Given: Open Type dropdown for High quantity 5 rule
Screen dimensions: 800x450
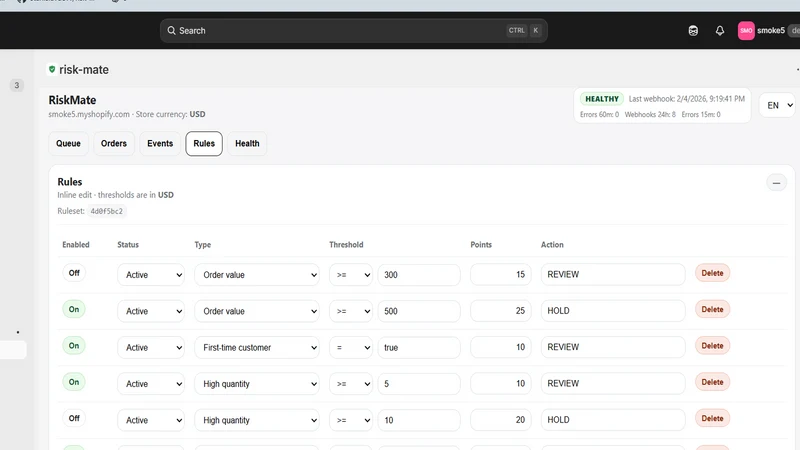Looking at the screenshot, I should coord(257,384).
